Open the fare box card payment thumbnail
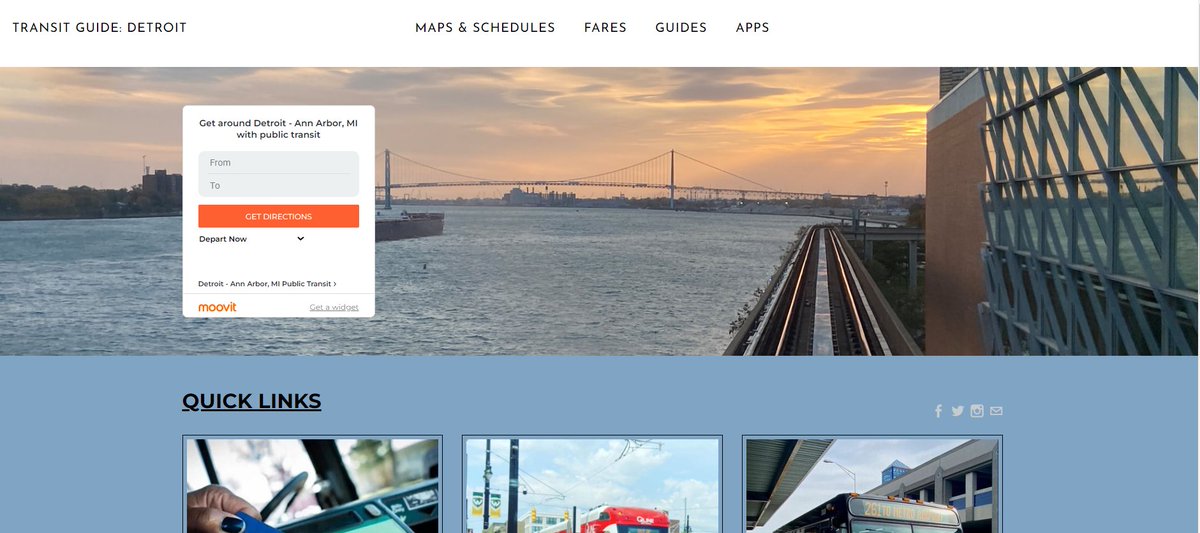Viewport: 1200px width, 533px height. [x=312, y=484]
